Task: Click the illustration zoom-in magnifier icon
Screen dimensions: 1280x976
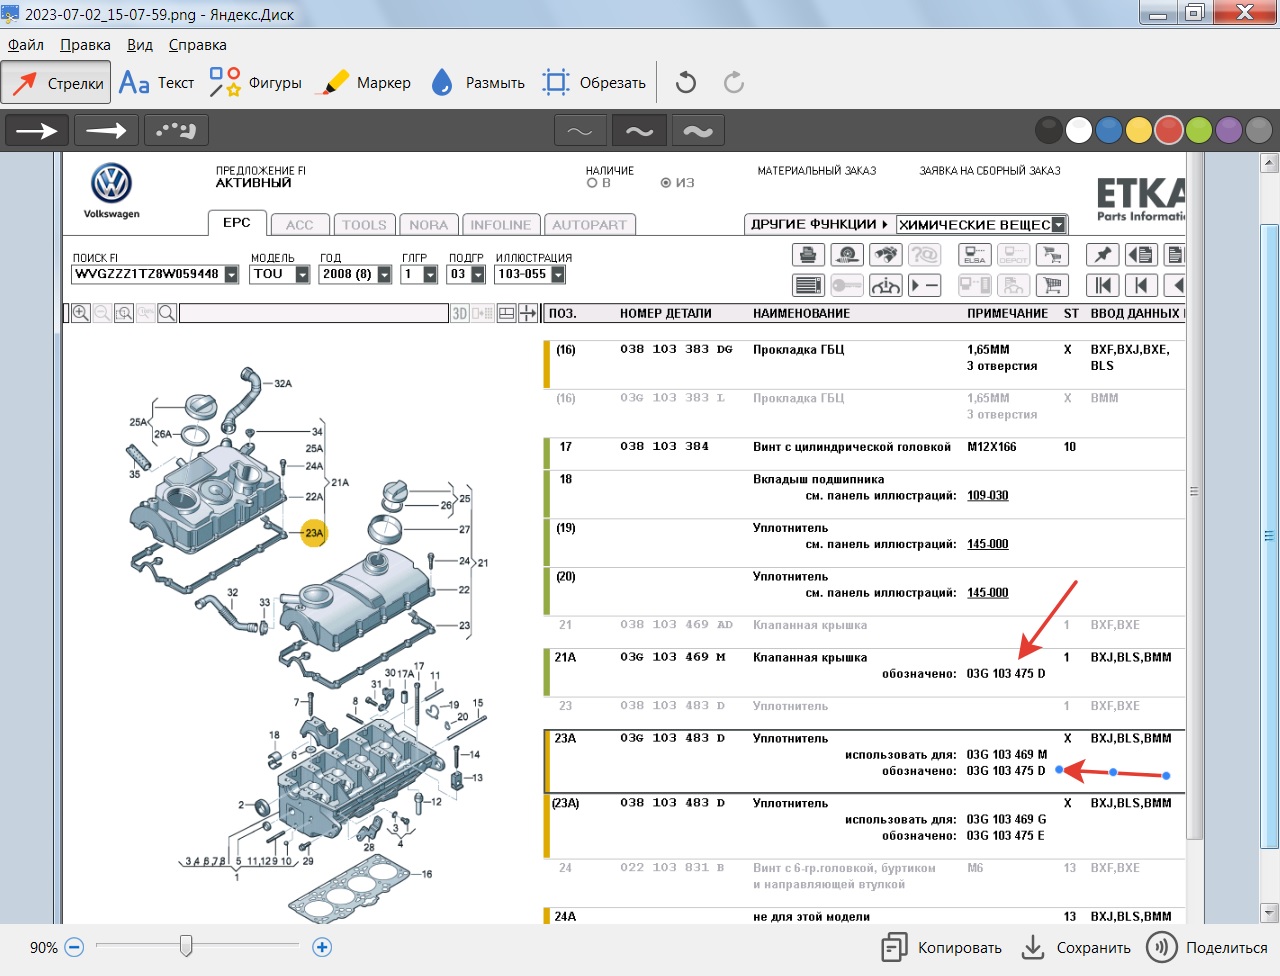Action: [81, 313]
